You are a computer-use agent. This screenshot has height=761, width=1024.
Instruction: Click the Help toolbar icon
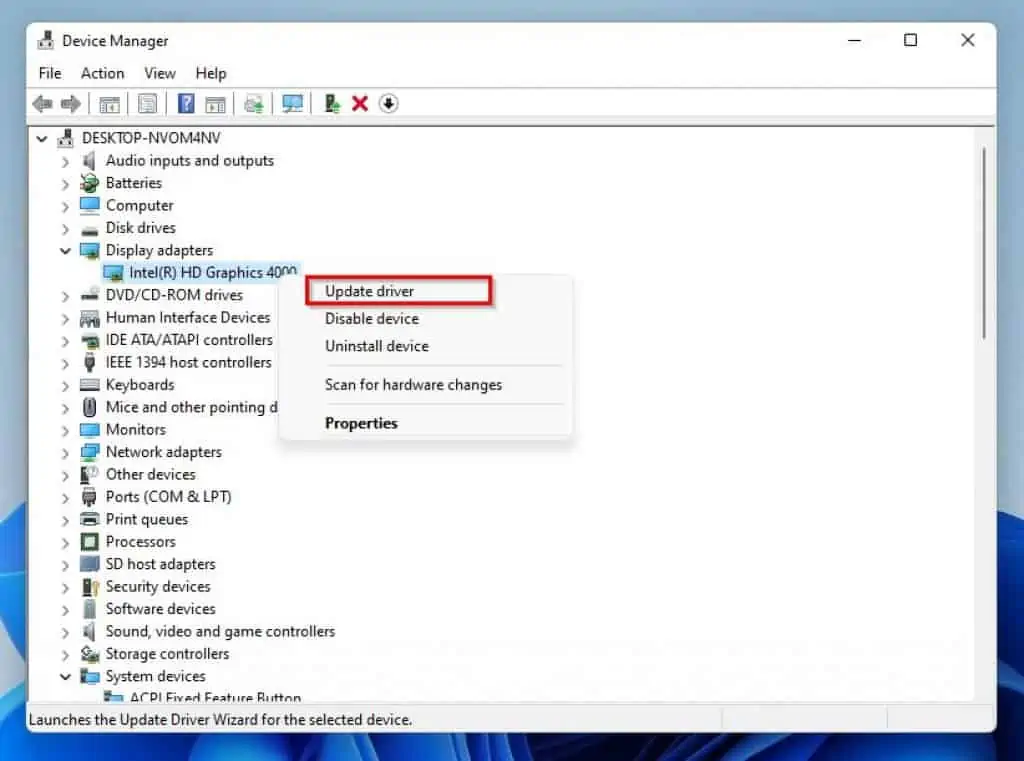[x=186, y=103]
